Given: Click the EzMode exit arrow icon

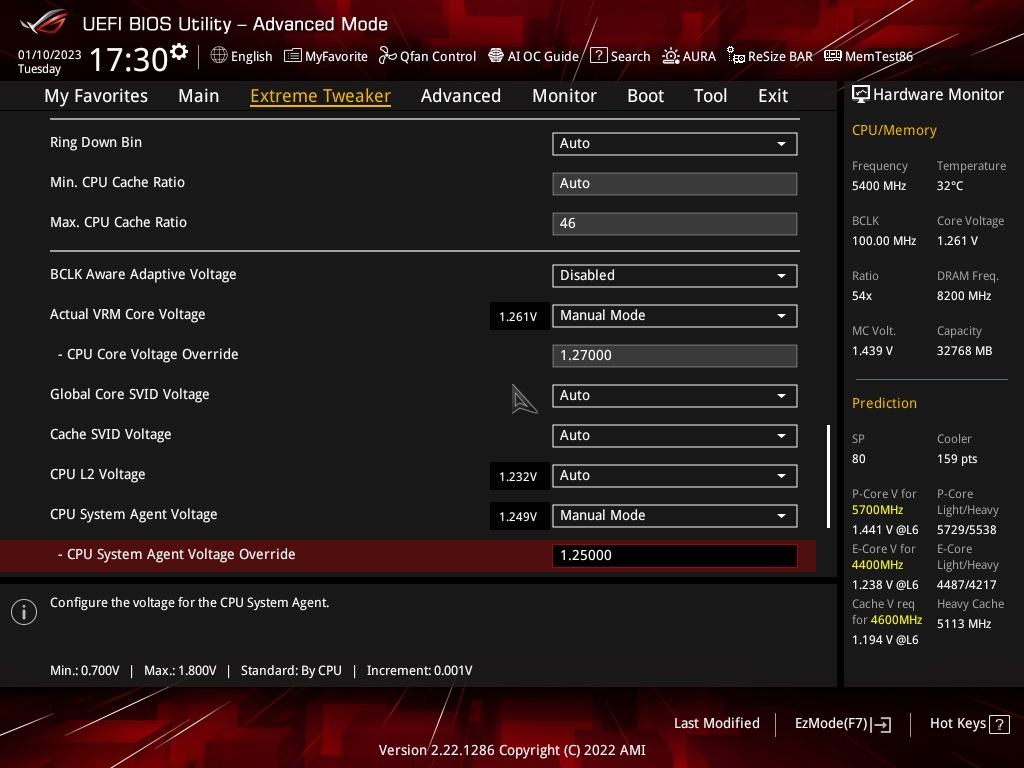Looking at the screenshot, I should (x=881, y=724).
